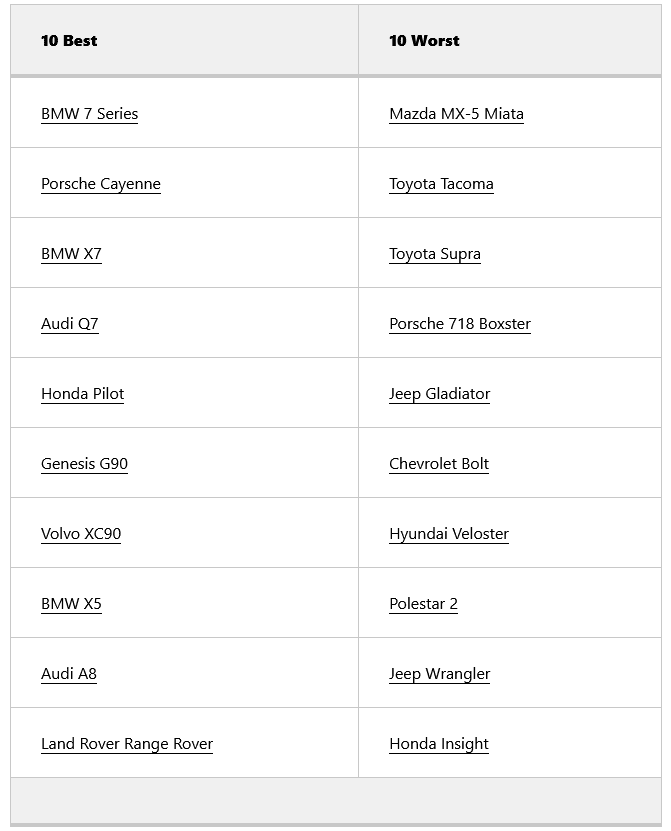Image resolution: width=671 pixels, height=831 pixels.
Task: Open the Jeep Wrangler link
Action: [x=439, y=674]
